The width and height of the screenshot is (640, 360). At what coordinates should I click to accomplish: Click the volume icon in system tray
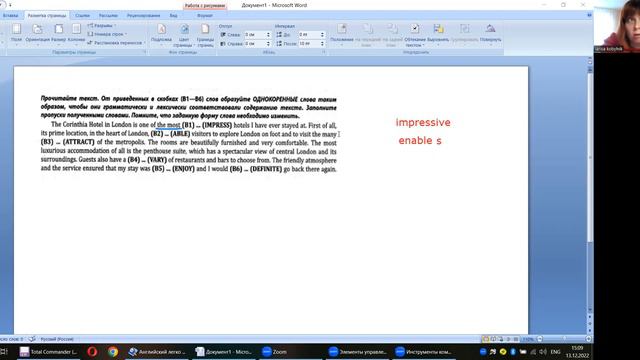tap(542, 351)
